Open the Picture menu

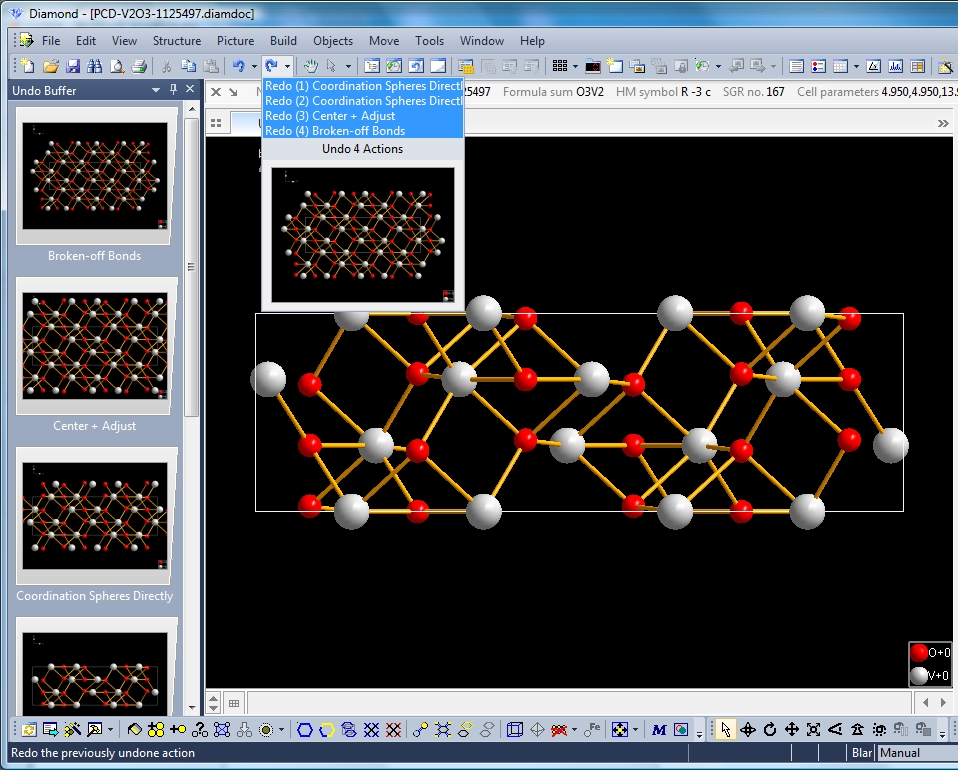pos(235,41)
